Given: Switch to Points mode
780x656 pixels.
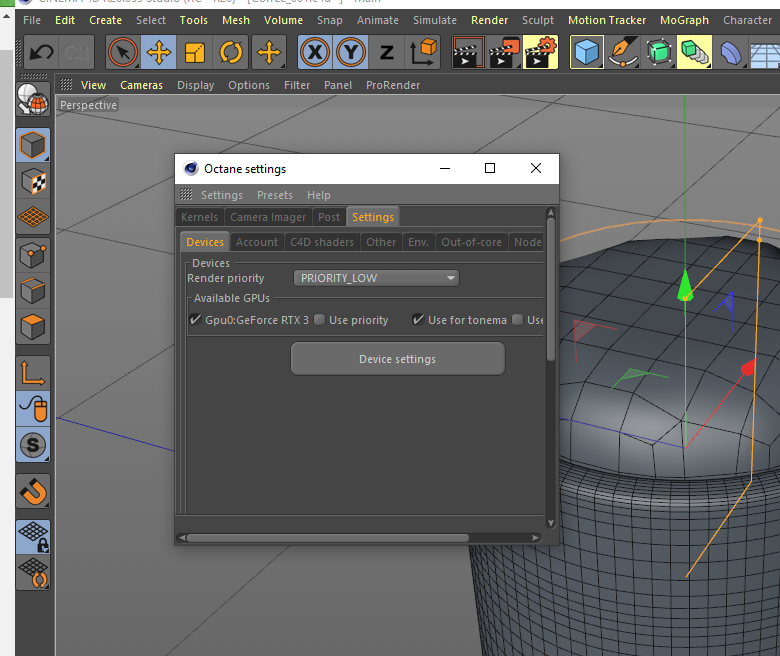Looking at the screenshot, I should [x=33, y=255].
